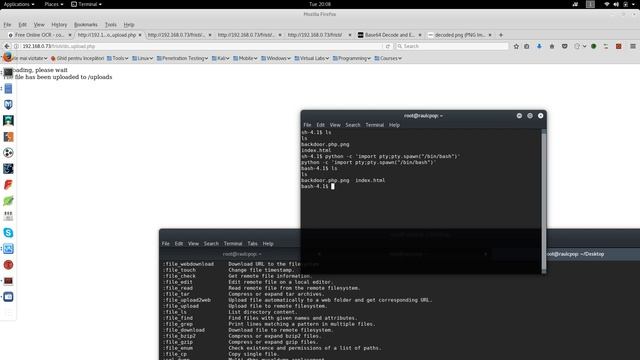
Task: Close the decoded.png tab
Action: pyautogui.click(x=490, y=35)
